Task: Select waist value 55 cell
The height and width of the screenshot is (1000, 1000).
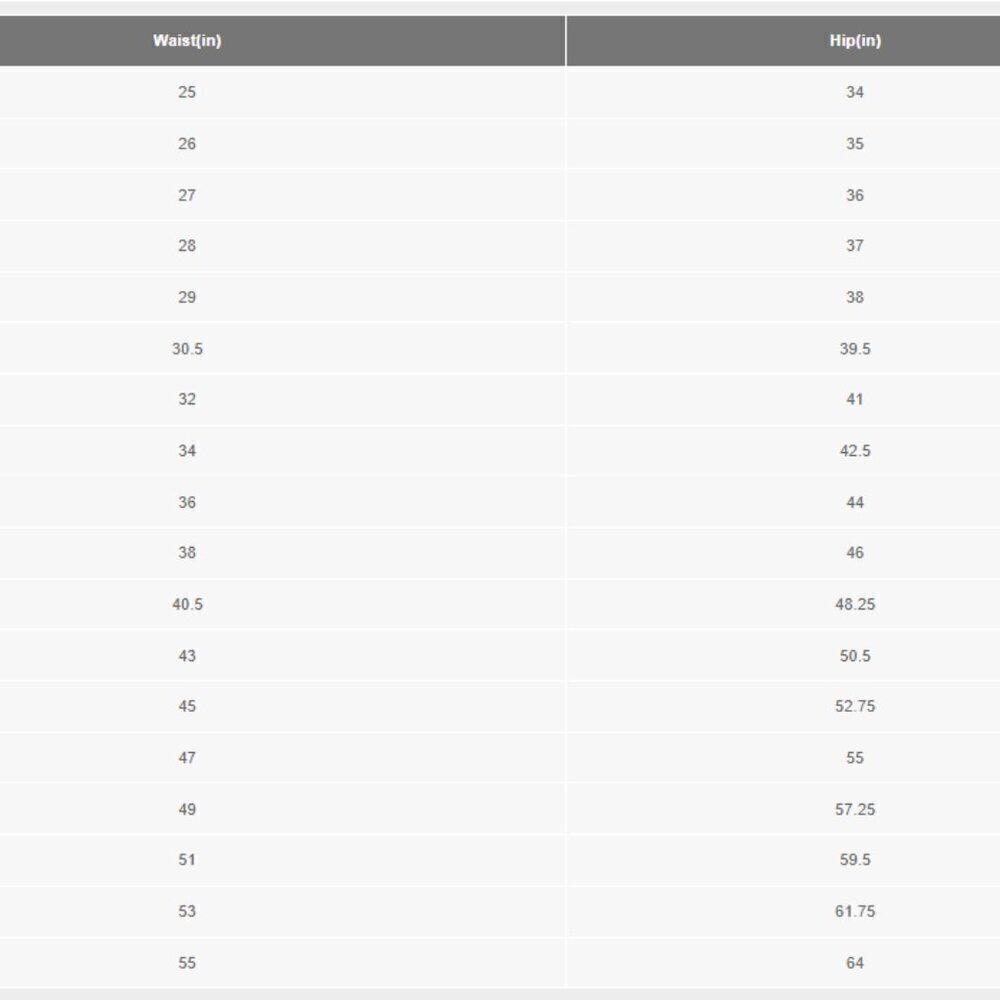Action: [x=187, y=963]
